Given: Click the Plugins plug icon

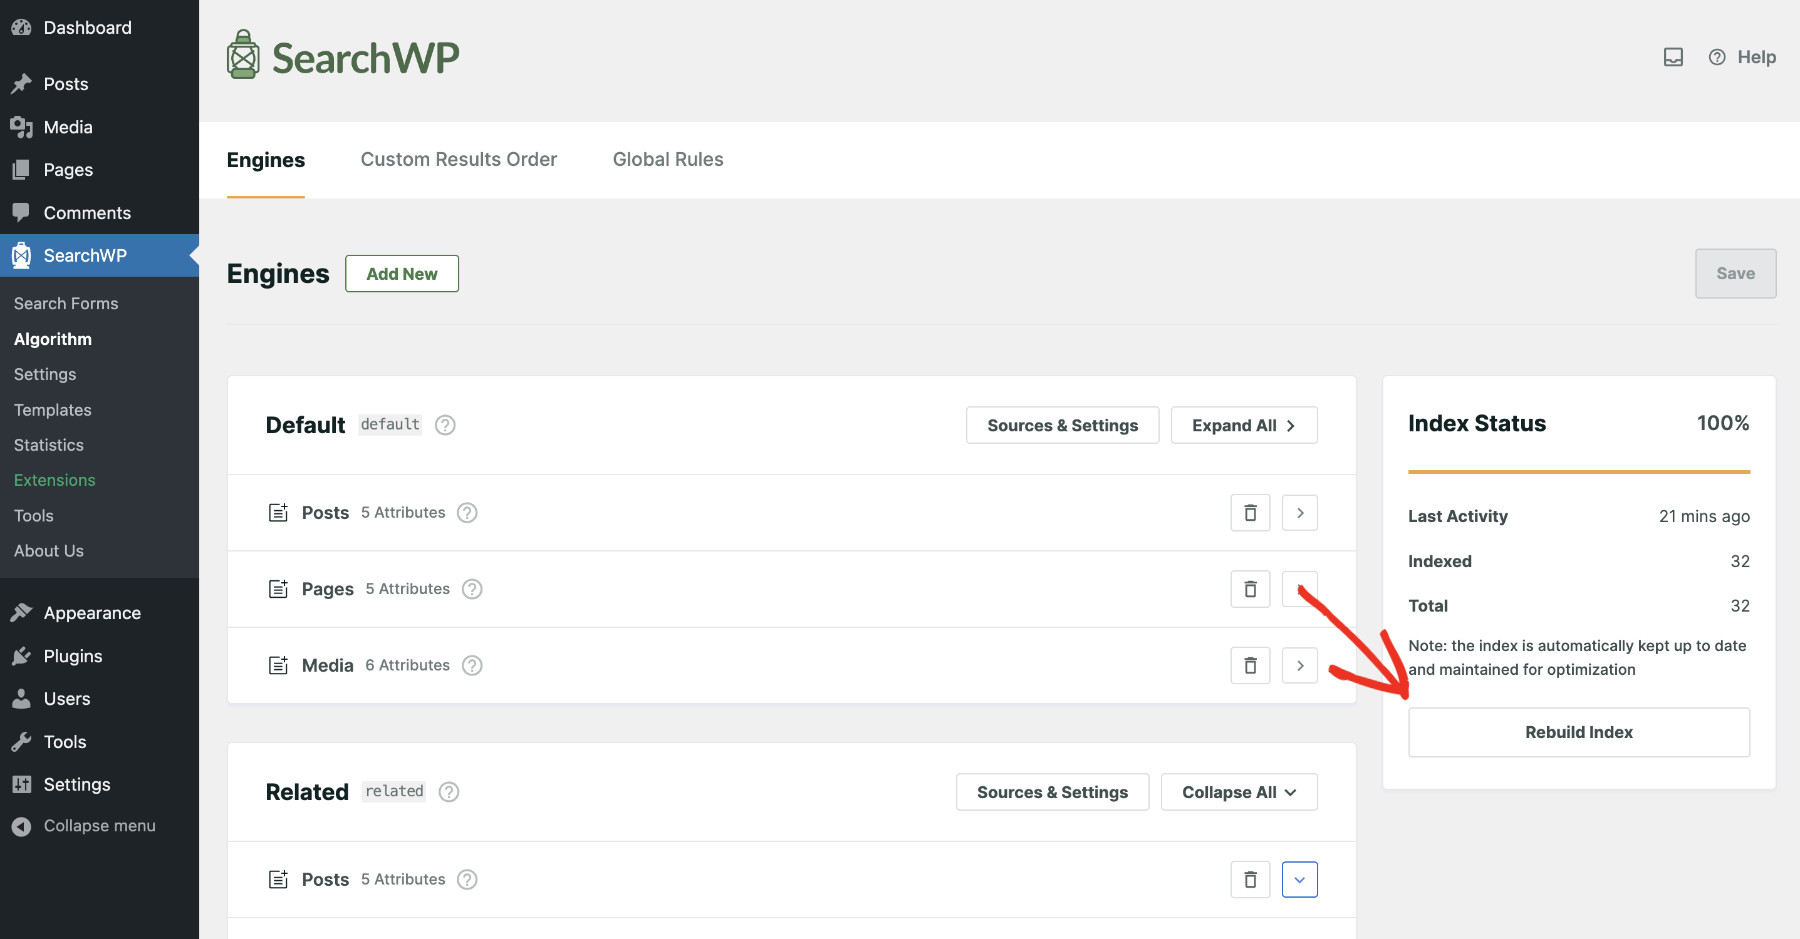Looking at the screenshot, I should tap(21, 656).
